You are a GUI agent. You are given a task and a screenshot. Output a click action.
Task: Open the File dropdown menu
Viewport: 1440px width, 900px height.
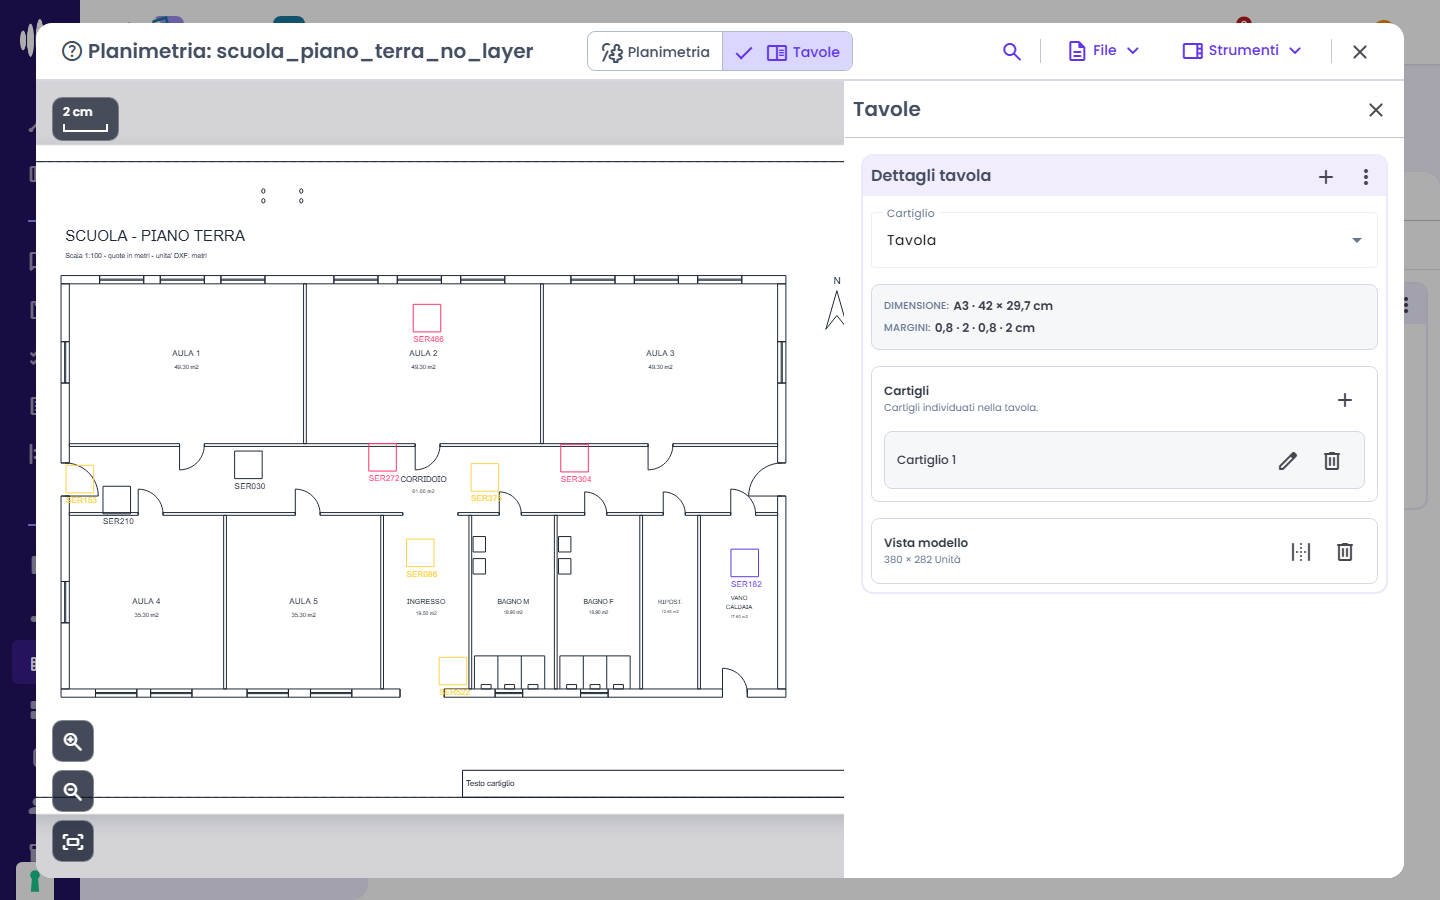coord(1104,51)
